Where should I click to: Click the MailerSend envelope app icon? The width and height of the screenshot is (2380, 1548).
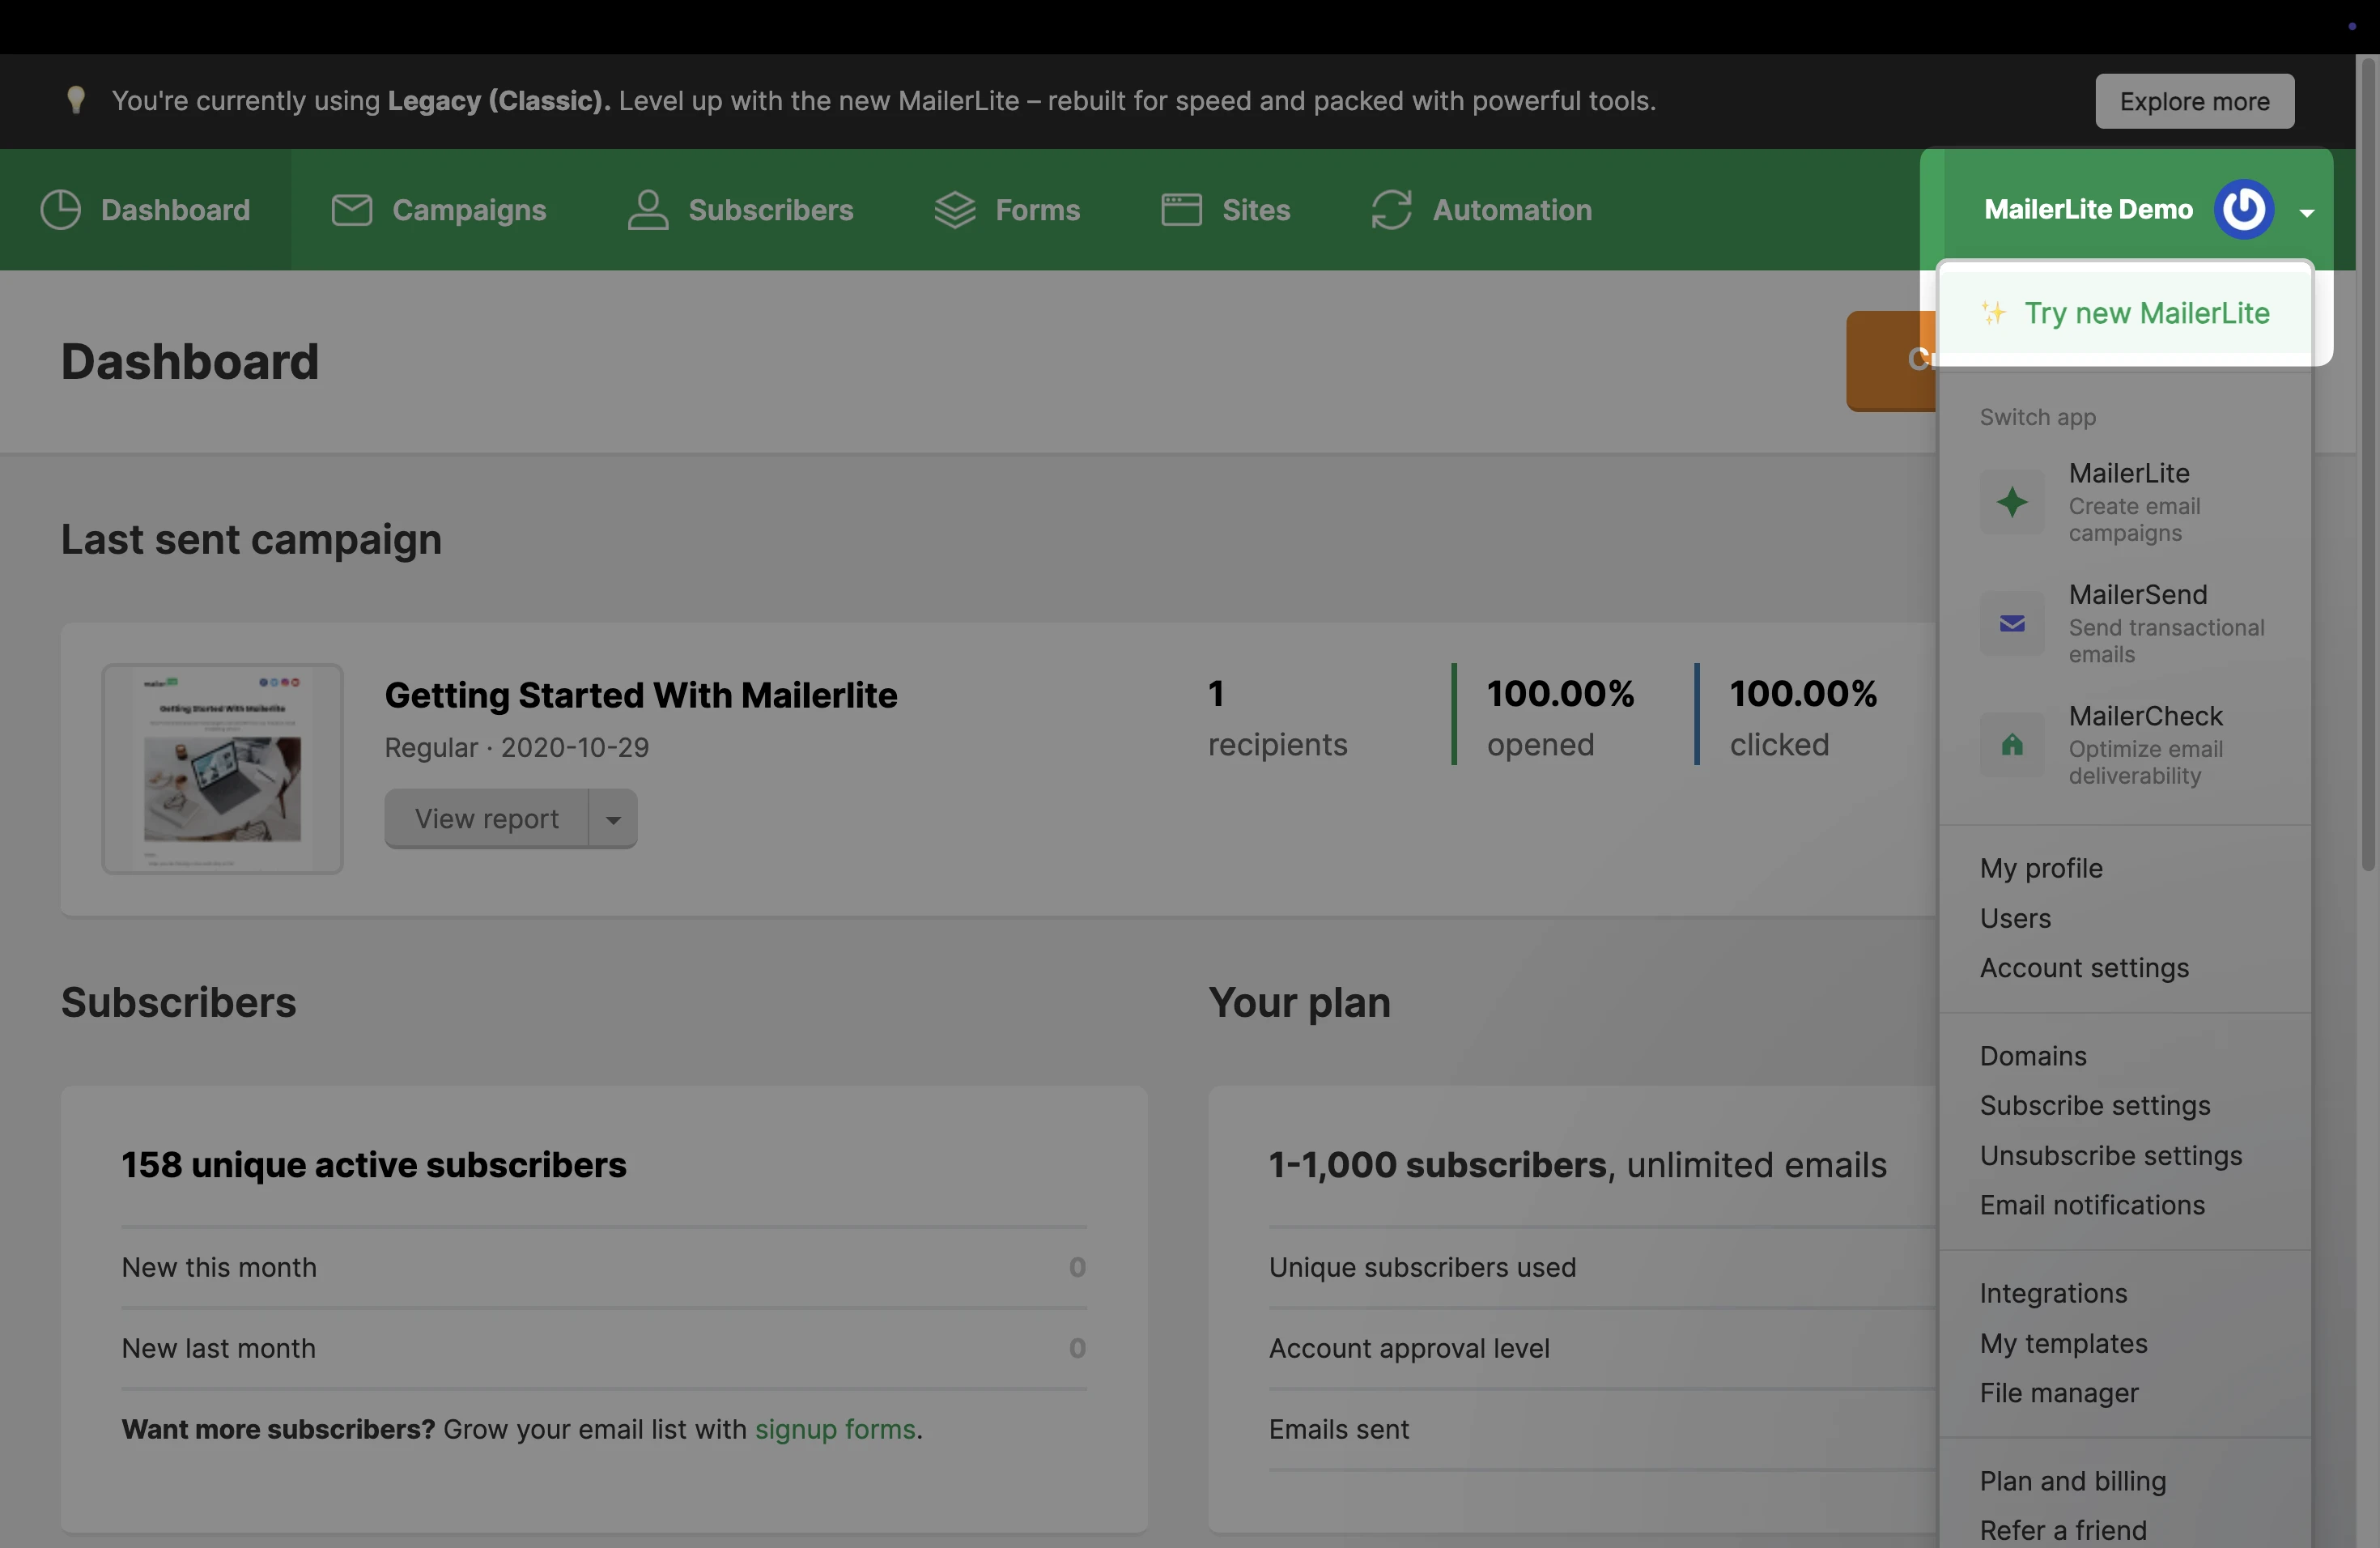pyautogui.click(x=2012, y=624)
